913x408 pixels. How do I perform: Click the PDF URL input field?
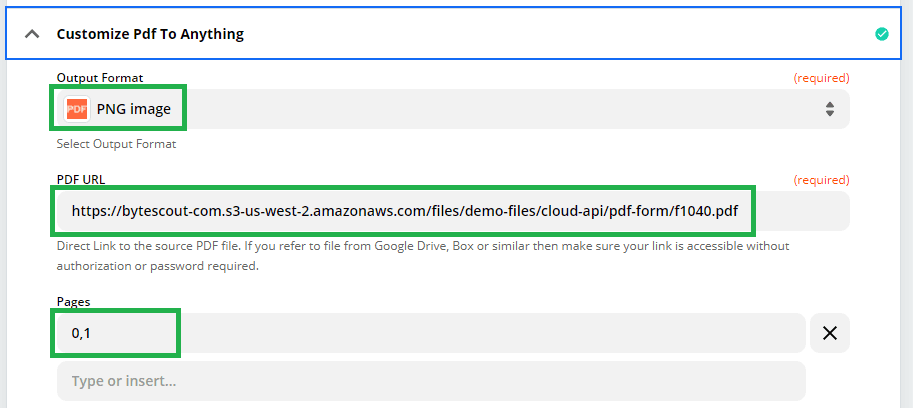[450, 211]
